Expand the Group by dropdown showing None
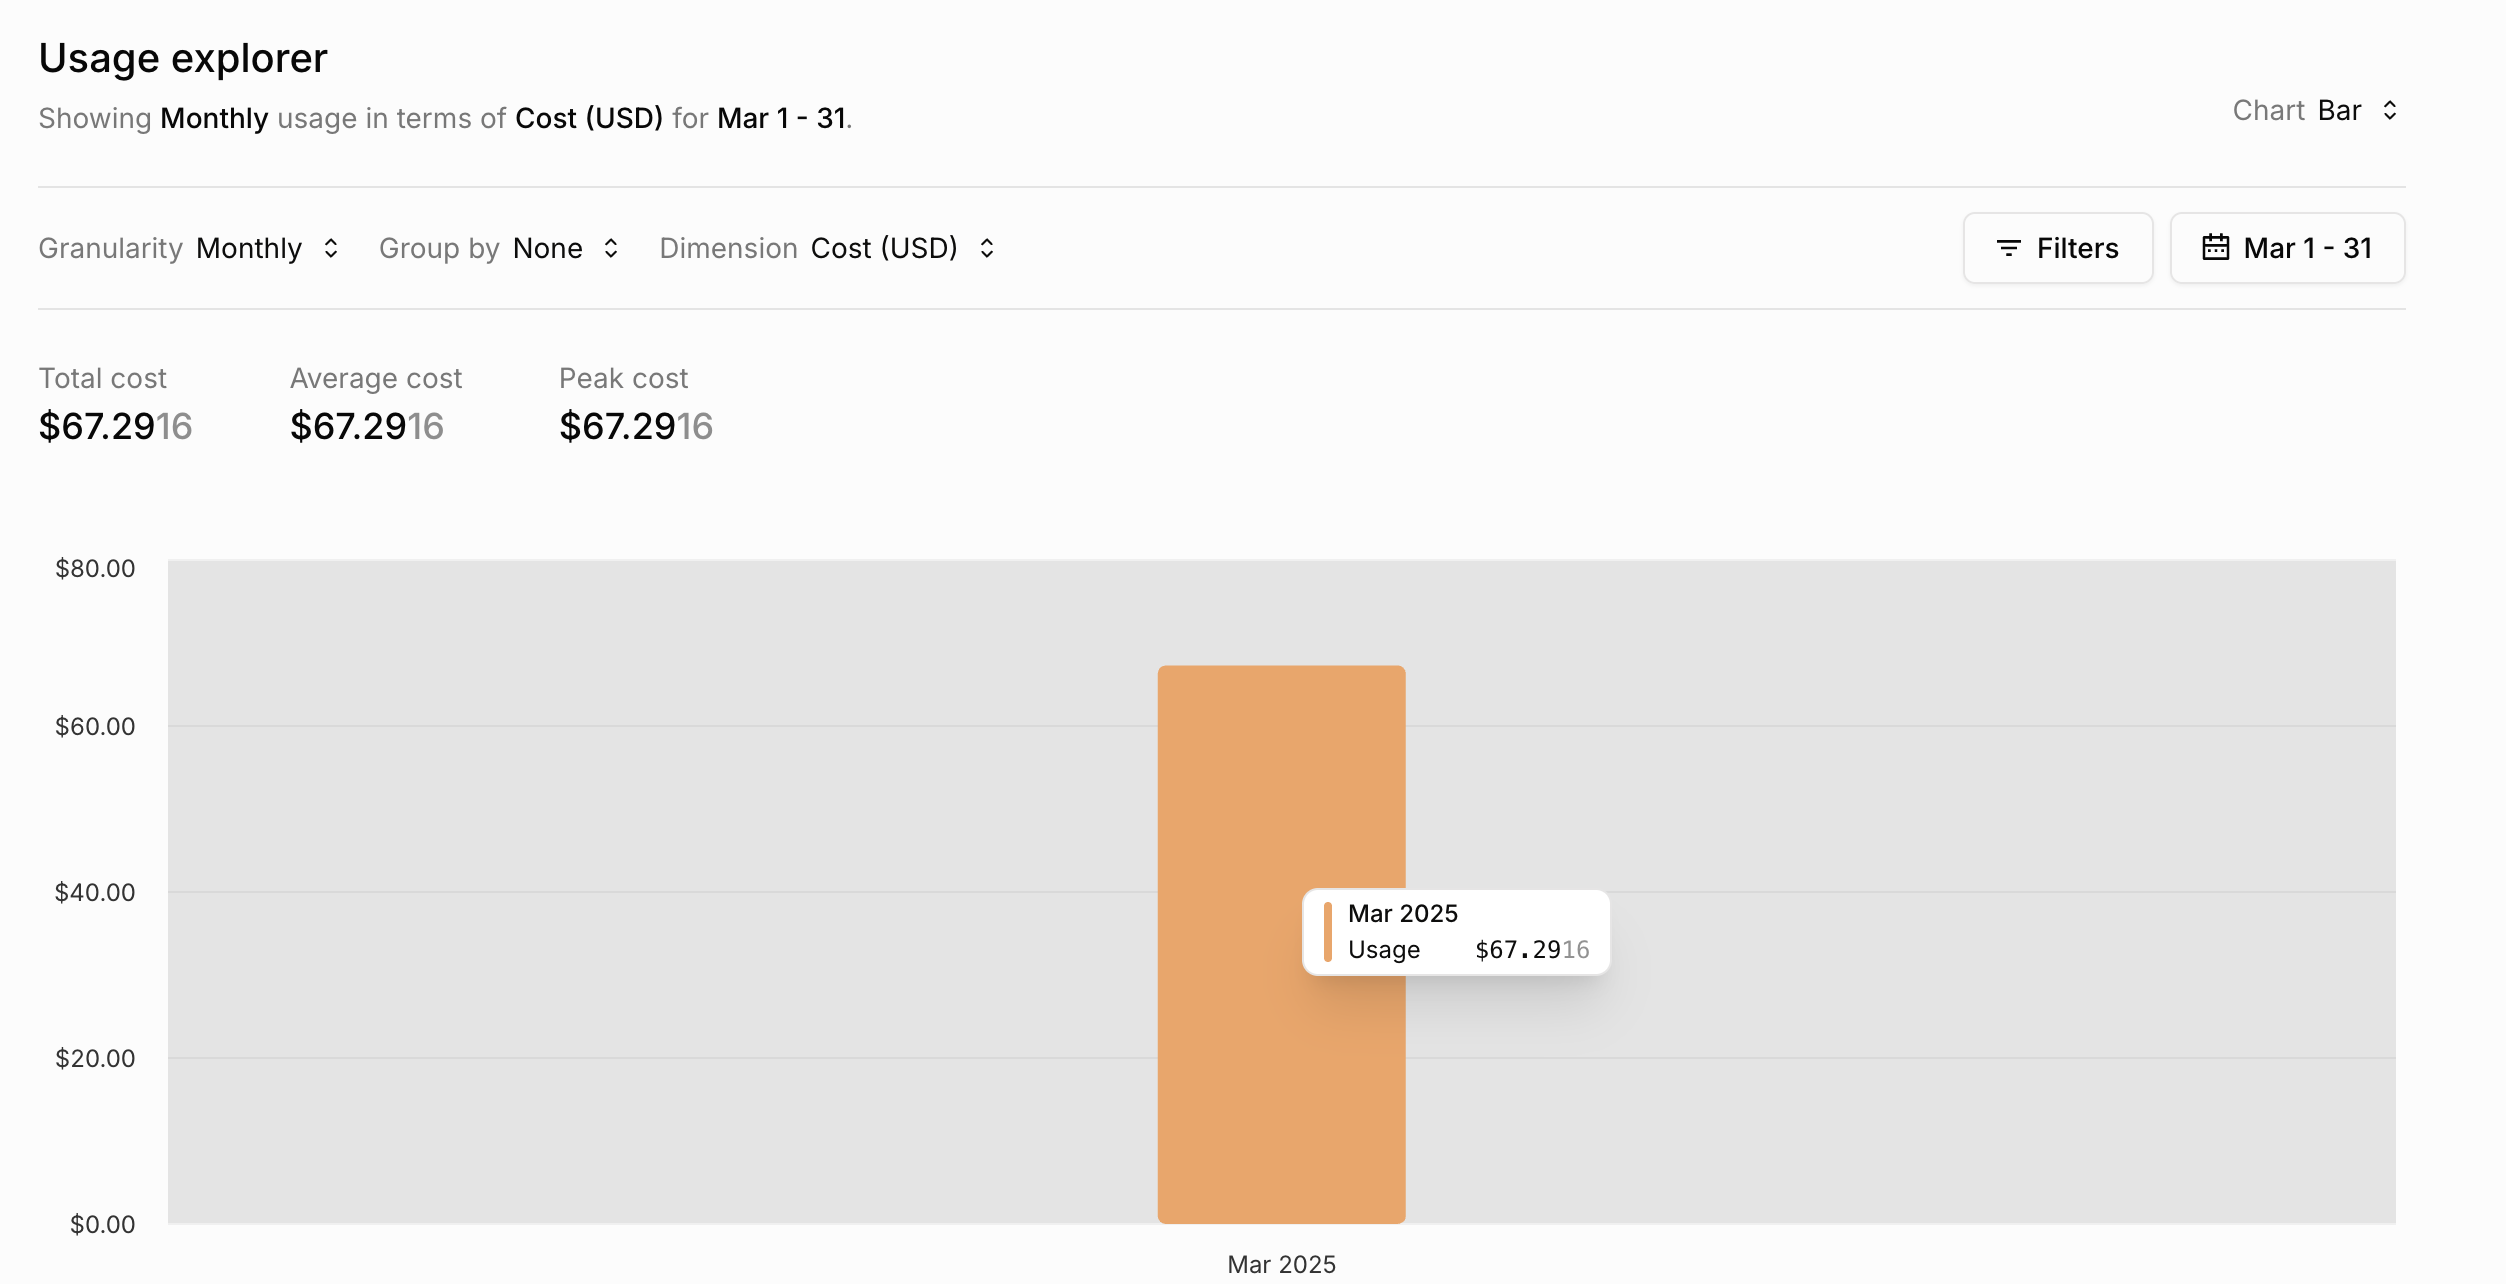The height and width of the screenshot is (1284, 2506). [547, 248]
